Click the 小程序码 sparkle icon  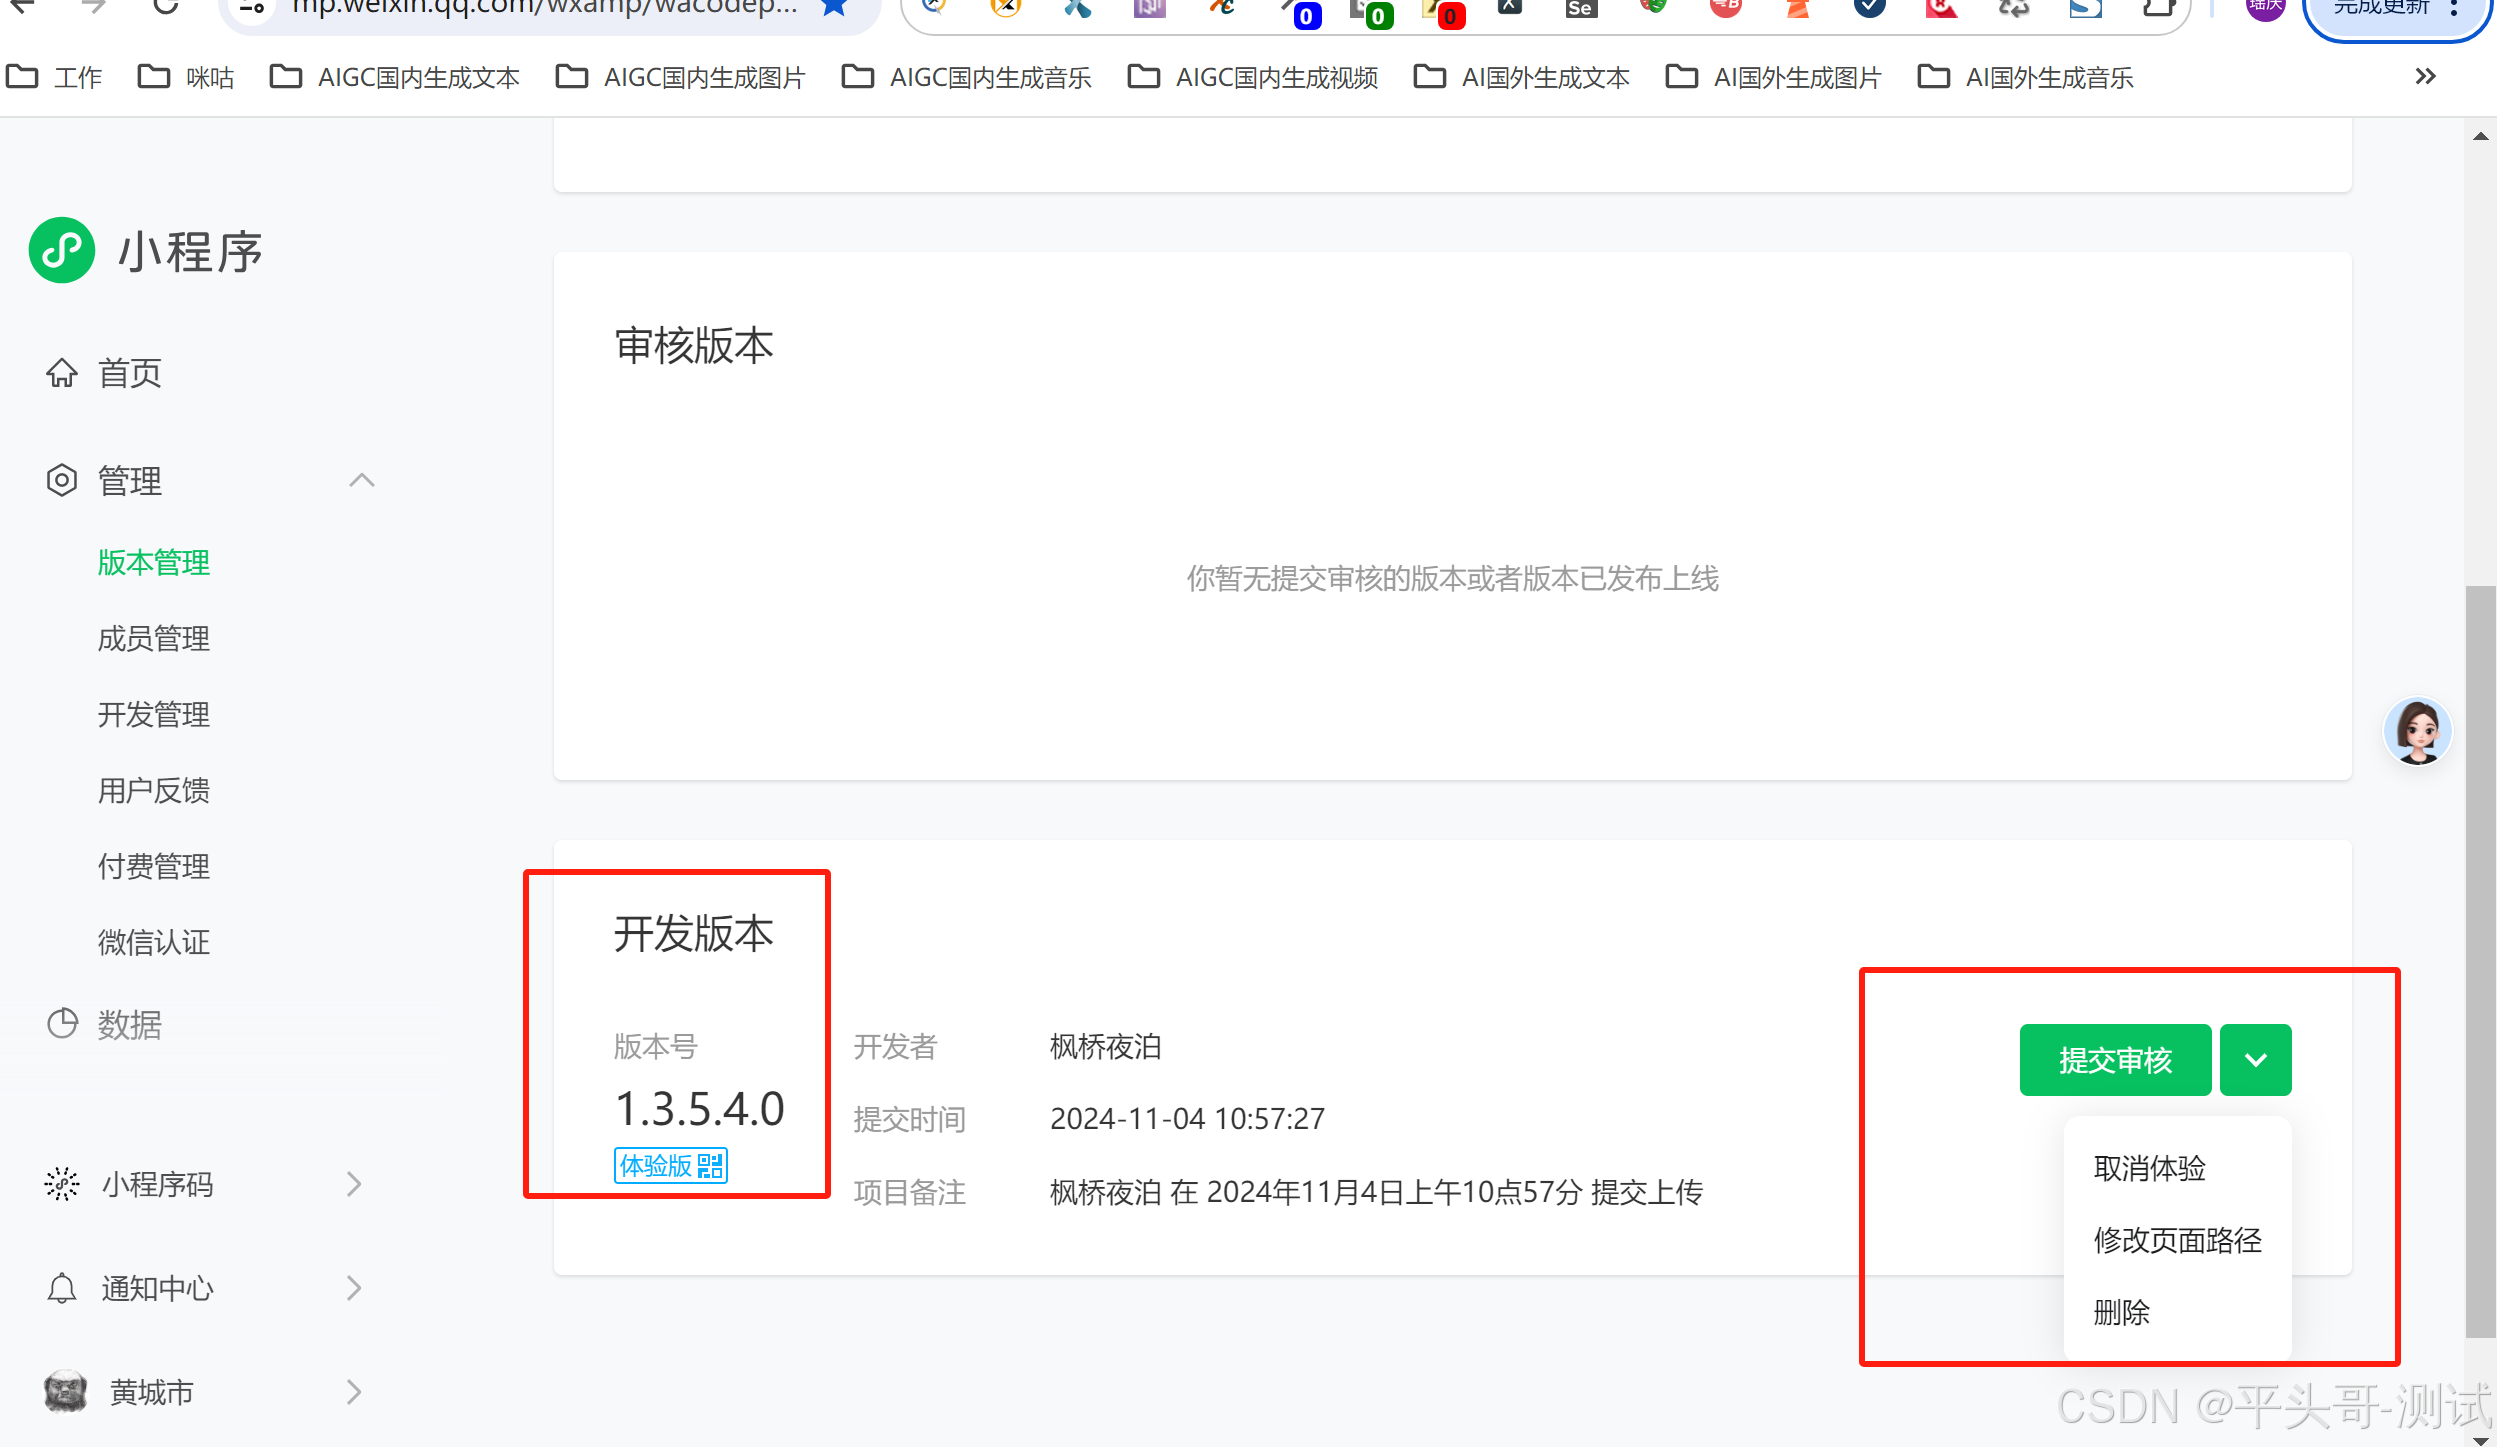click(x=62, y=1184)
